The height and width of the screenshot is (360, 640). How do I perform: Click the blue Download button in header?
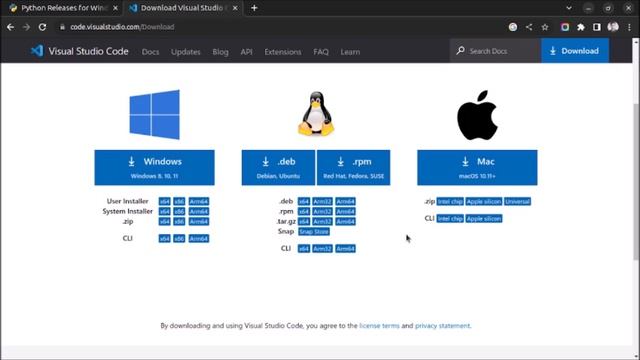point(575,51)
